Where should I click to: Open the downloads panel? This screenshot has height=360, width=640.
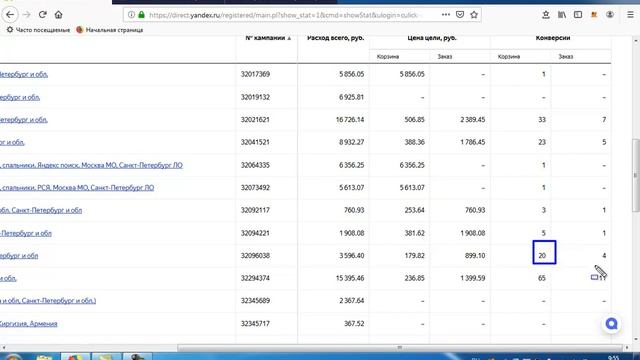point(546,15)
